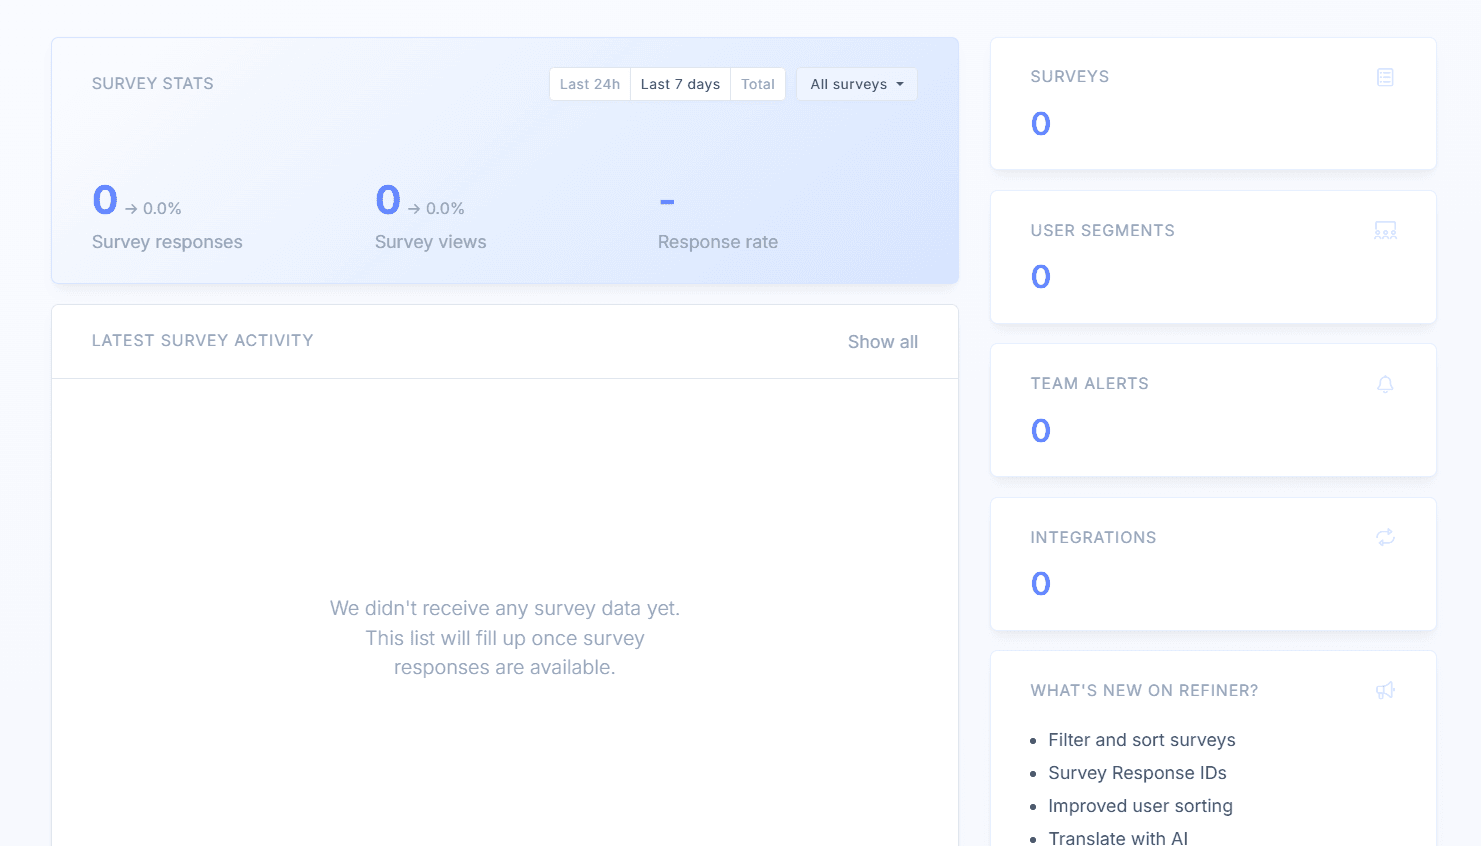Click the zero count in User Segments card

tap(1041, 277)
